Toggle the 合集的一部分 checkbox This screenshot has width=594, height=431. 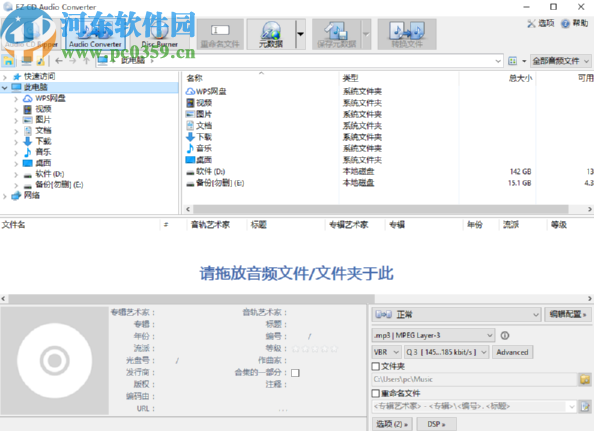coord(295,373)
